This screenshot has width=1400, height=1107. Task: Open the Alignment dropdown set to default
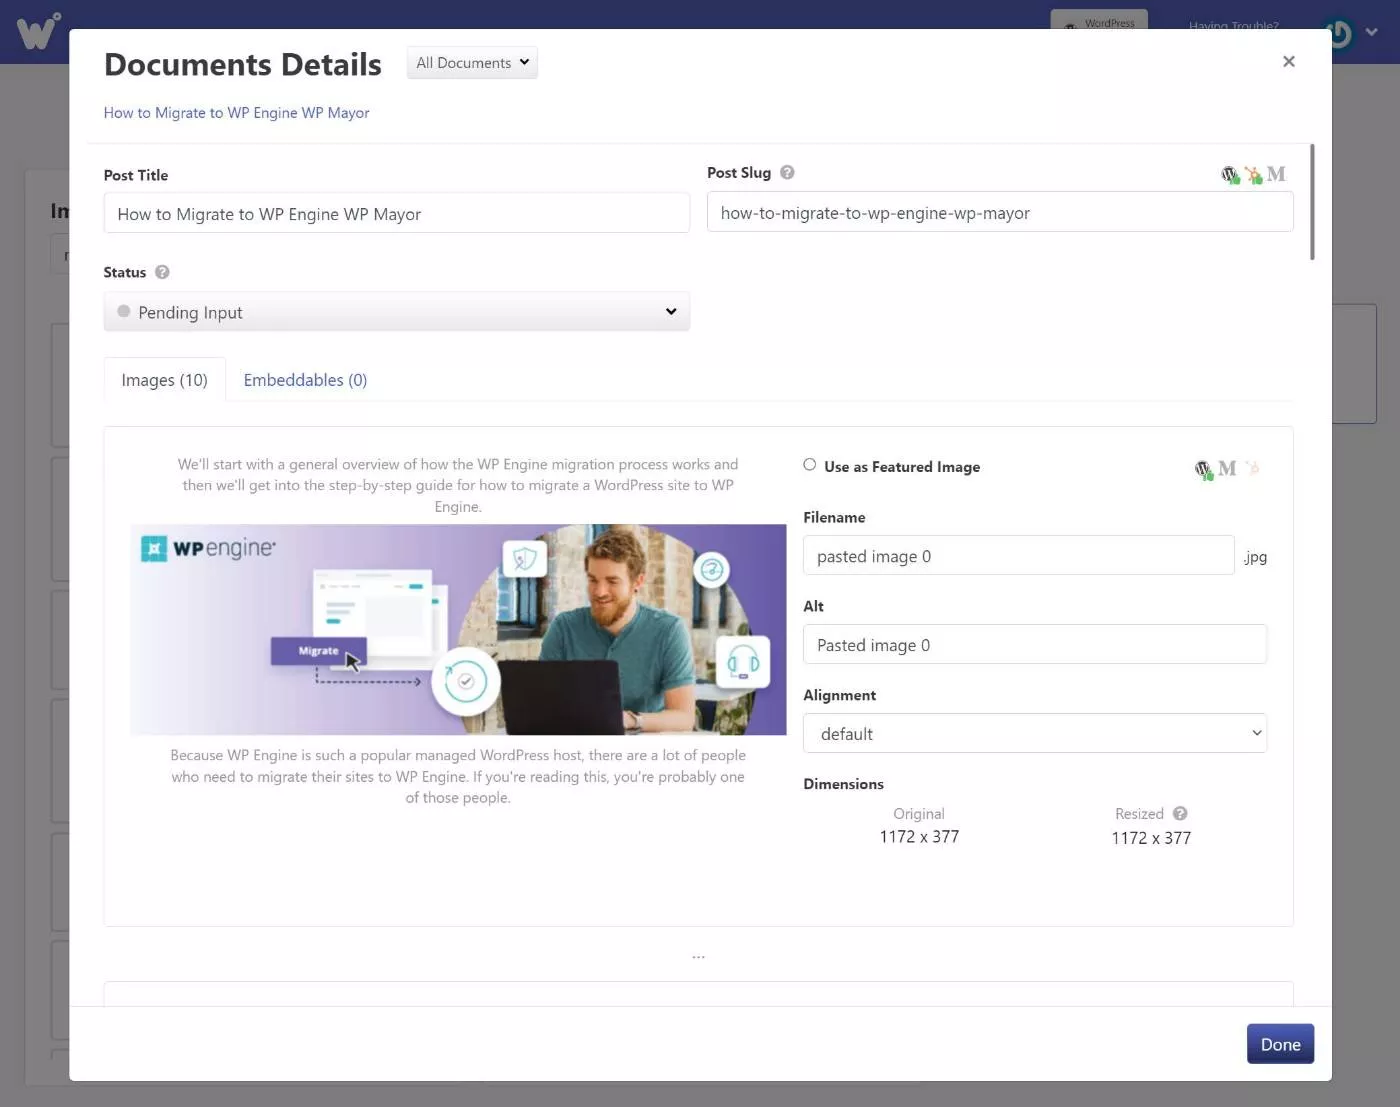pyautogui.click(x=1035, y=733)
